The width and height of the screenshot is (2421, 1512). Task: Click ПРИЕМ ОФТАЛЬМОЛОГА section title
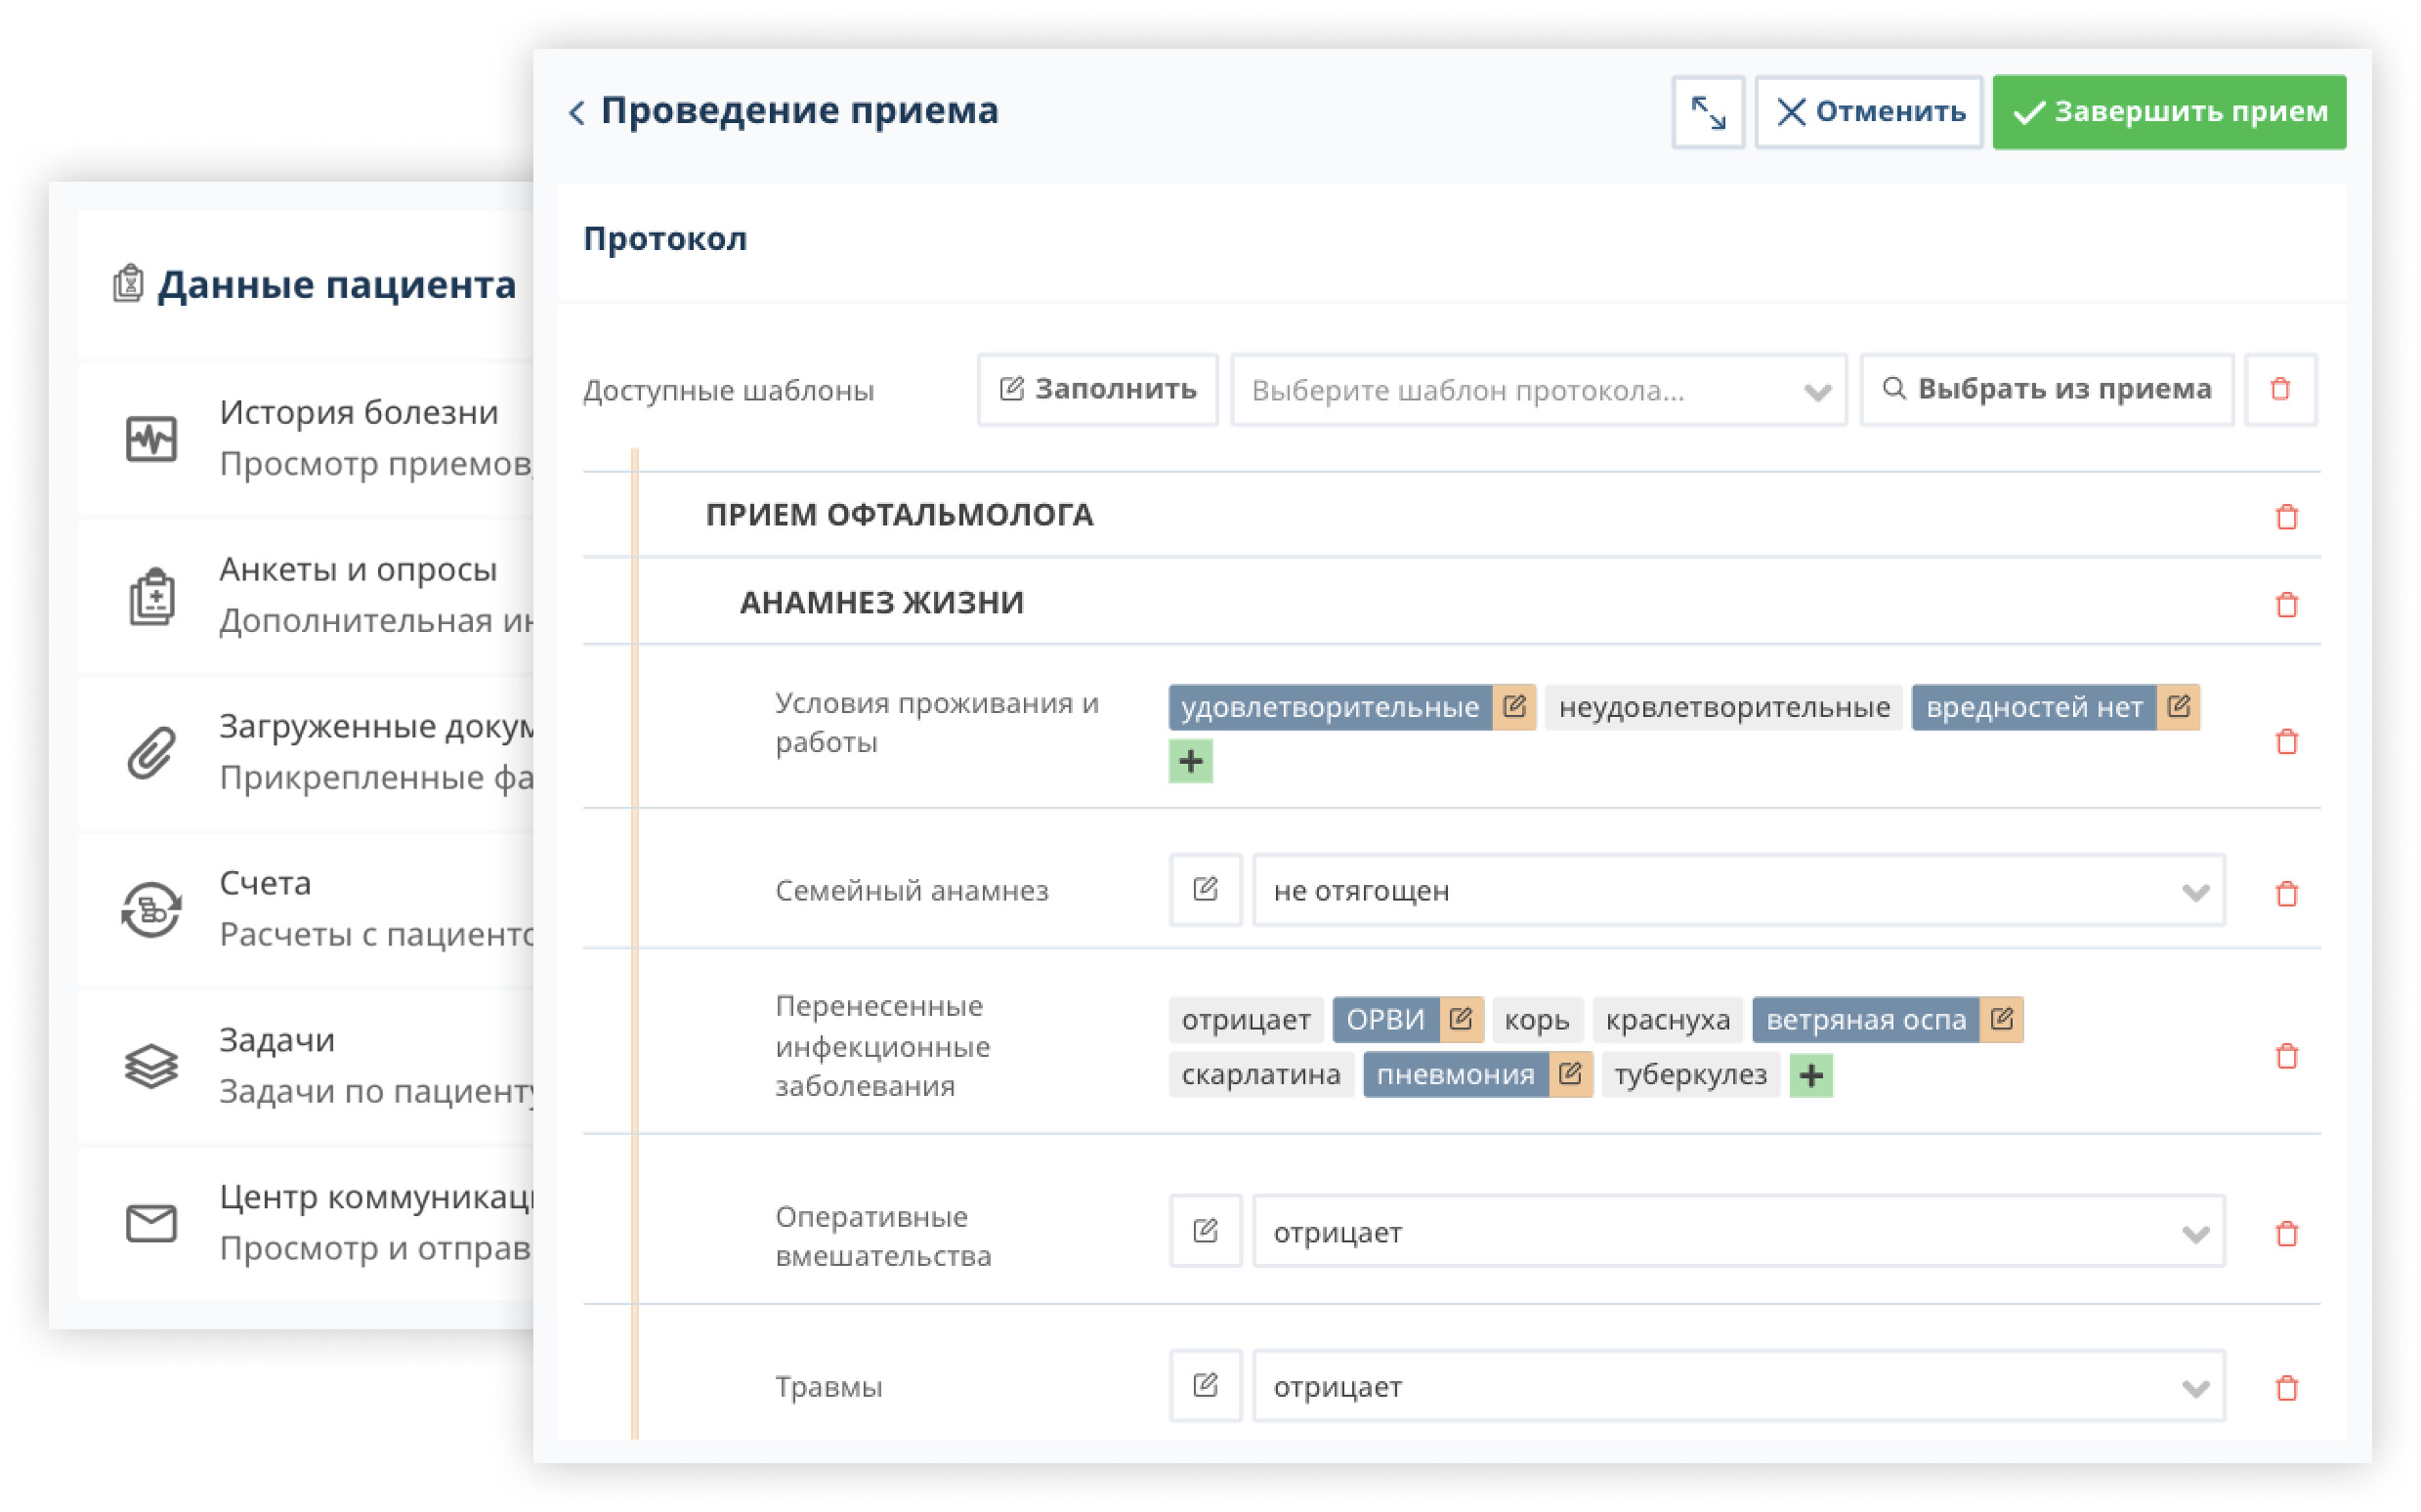point(899,515)
